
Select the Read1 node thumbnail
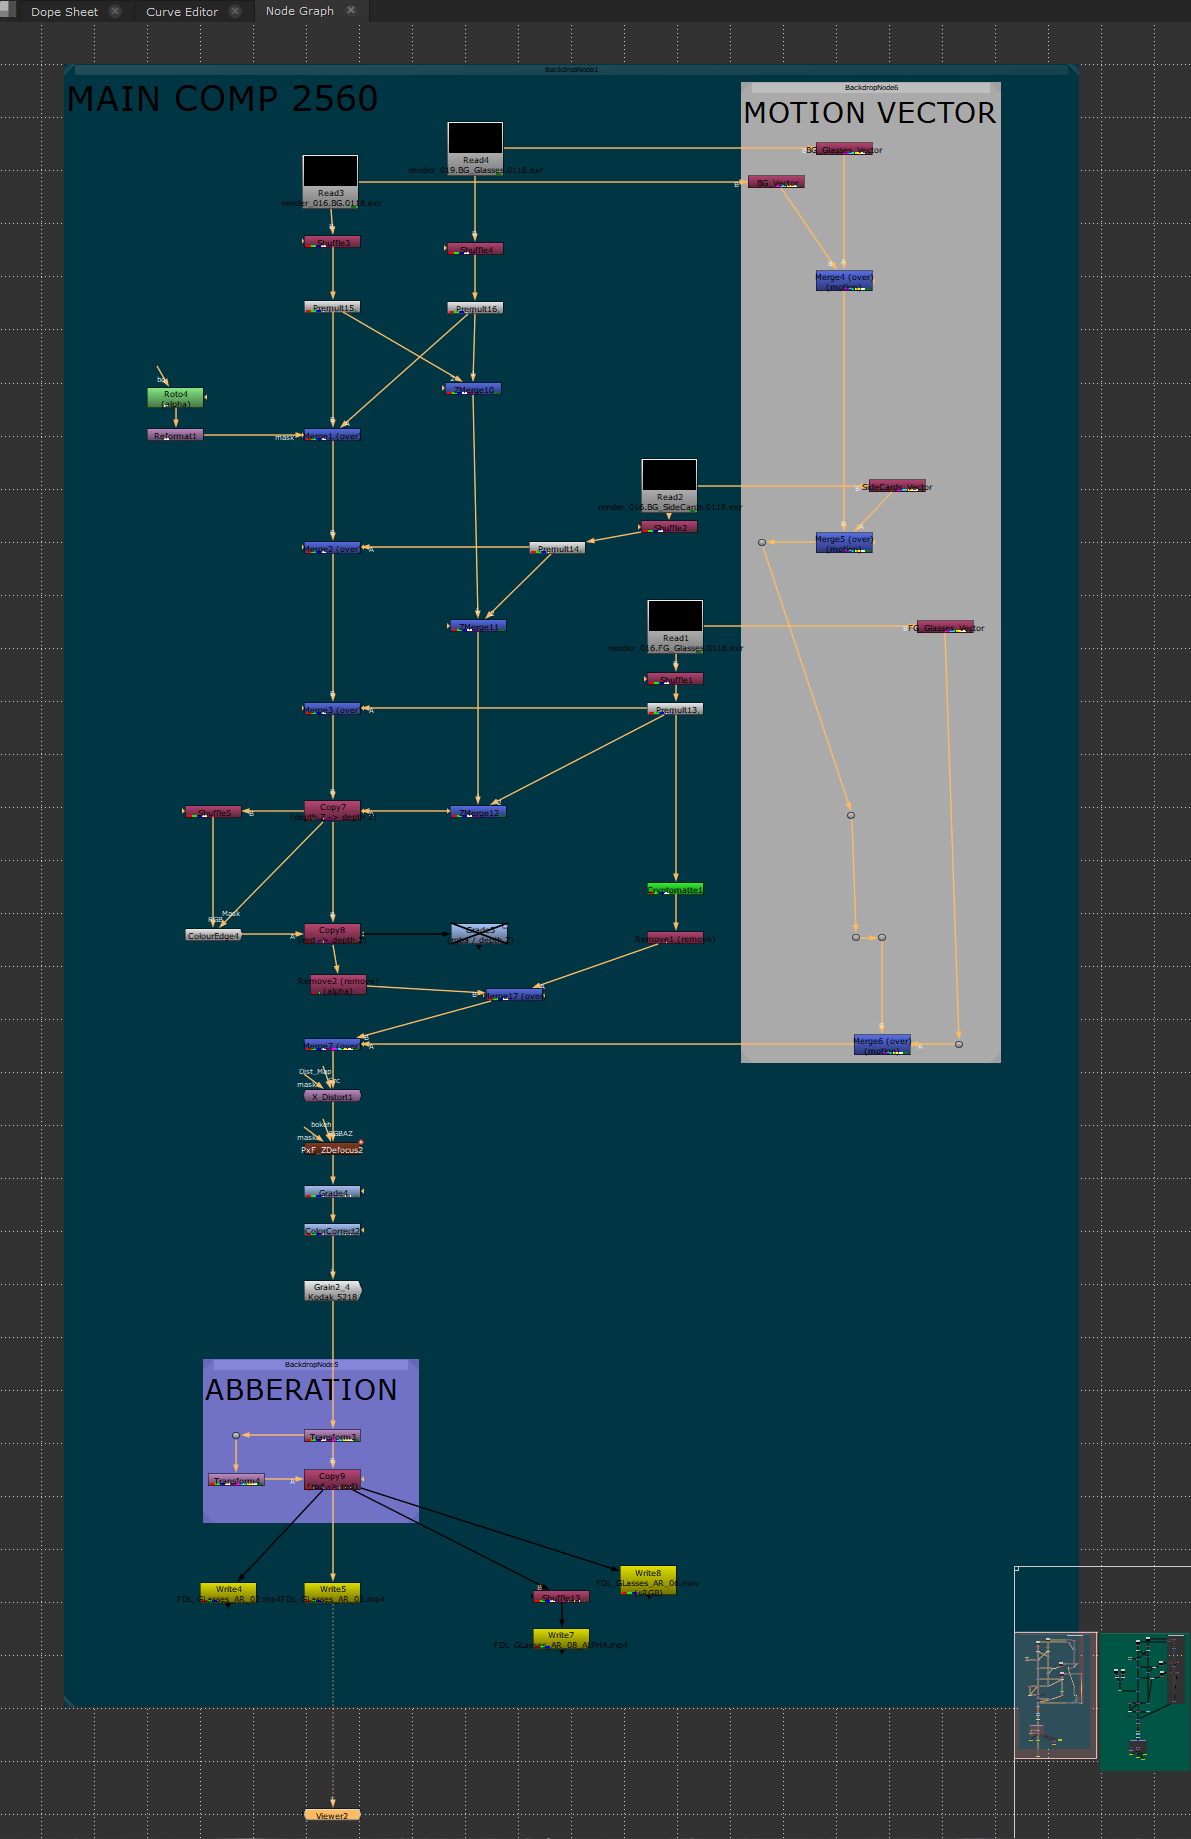(675, 616)
